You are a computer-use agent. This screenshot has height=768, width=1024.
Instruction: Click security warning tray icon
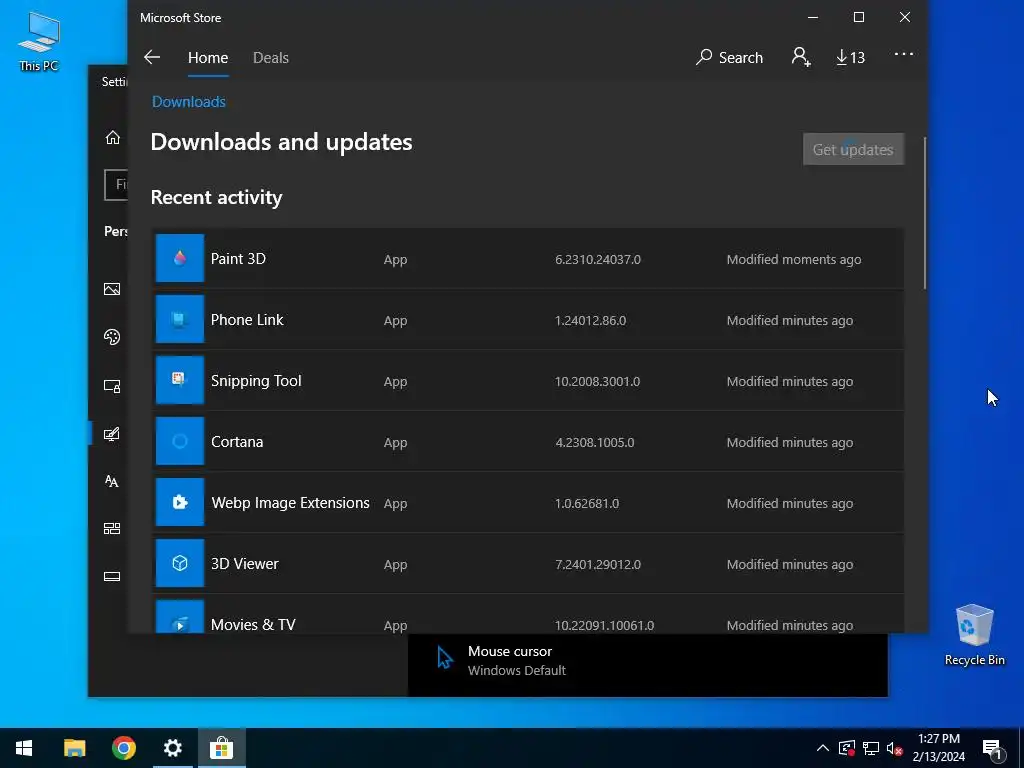[x=847, y=748]
